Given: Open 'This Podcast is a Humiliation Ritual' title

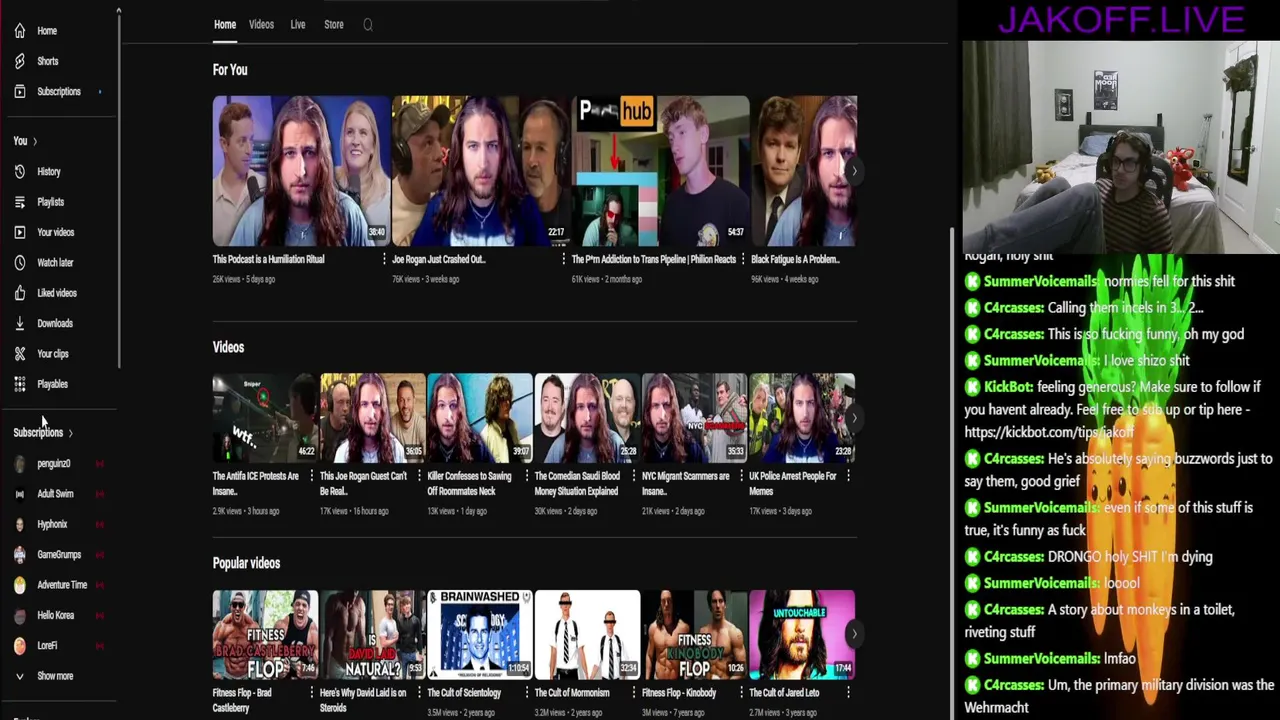Looking at the screenshot, I should (x=268, y=259).
